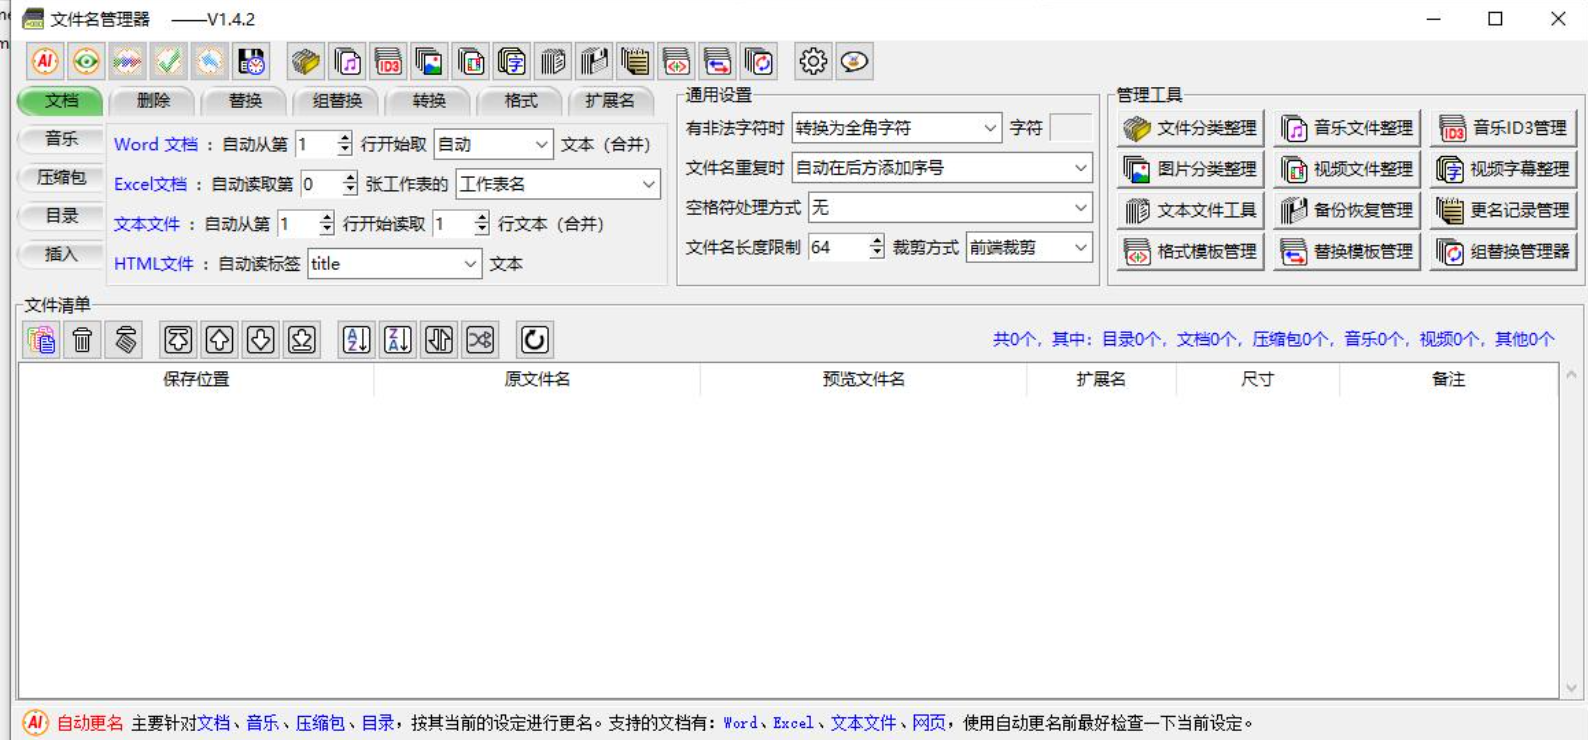Open the 有非法字符时 dropdown
The image size is (1588, 740).
(989, 128)
